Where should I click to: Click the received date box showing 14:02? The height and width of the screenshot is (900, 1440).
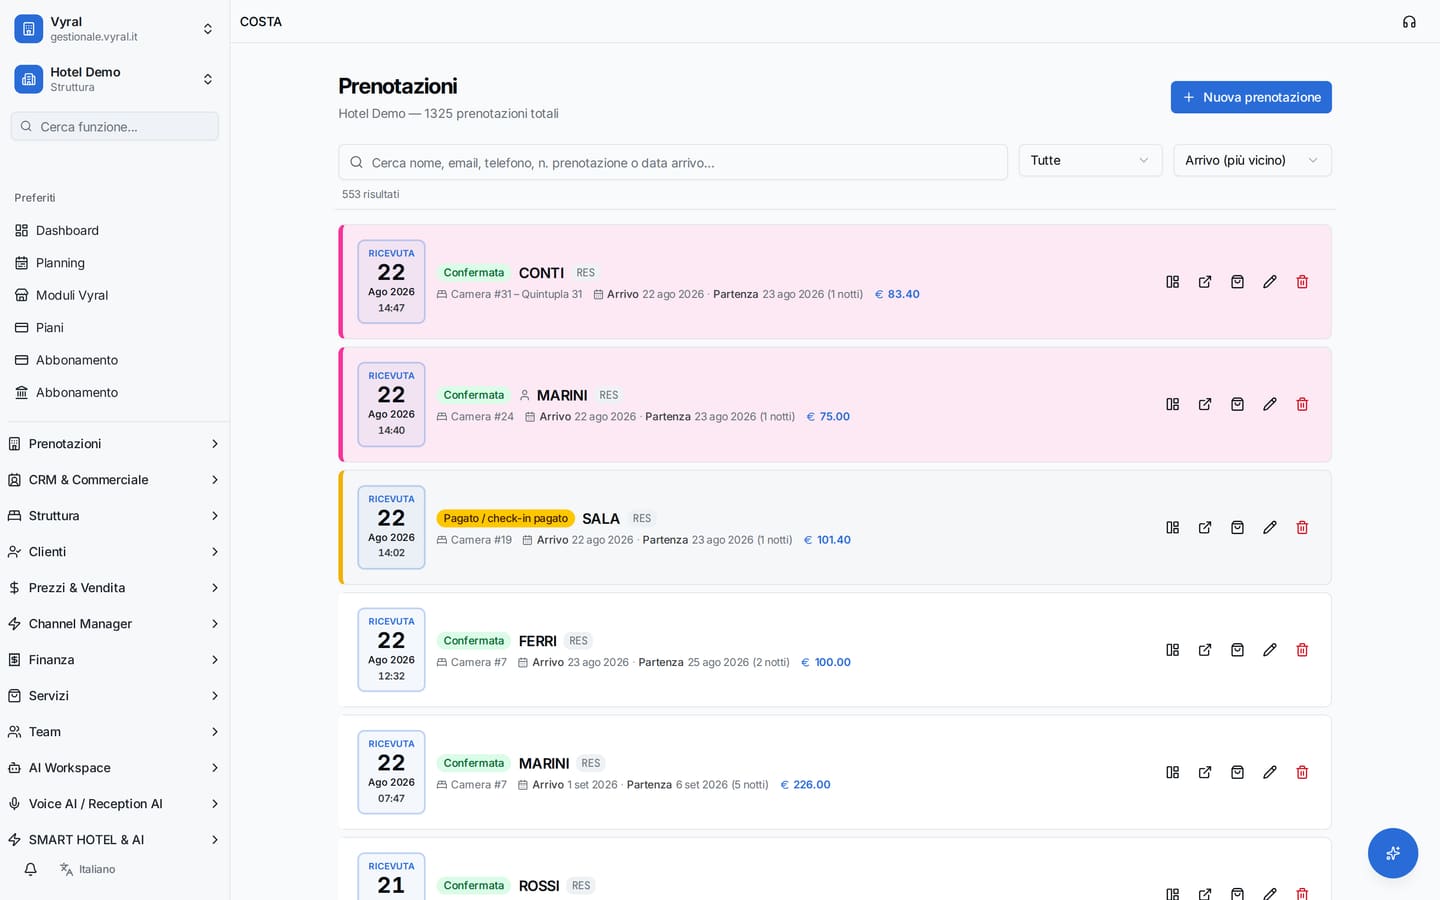pyautogui.click(x=391, y=527)
